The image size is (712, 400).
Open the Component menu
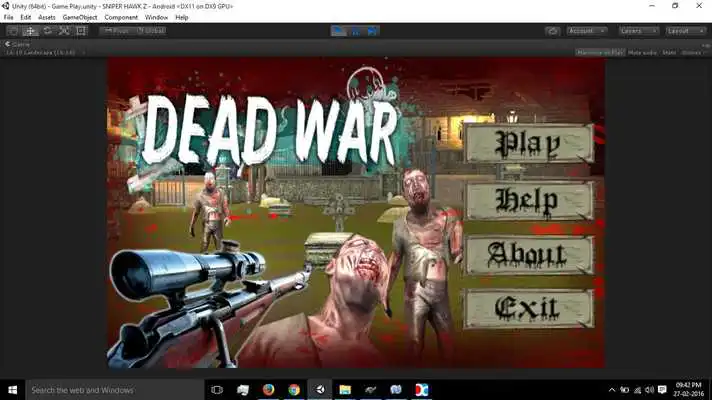[x=121, y=17]
